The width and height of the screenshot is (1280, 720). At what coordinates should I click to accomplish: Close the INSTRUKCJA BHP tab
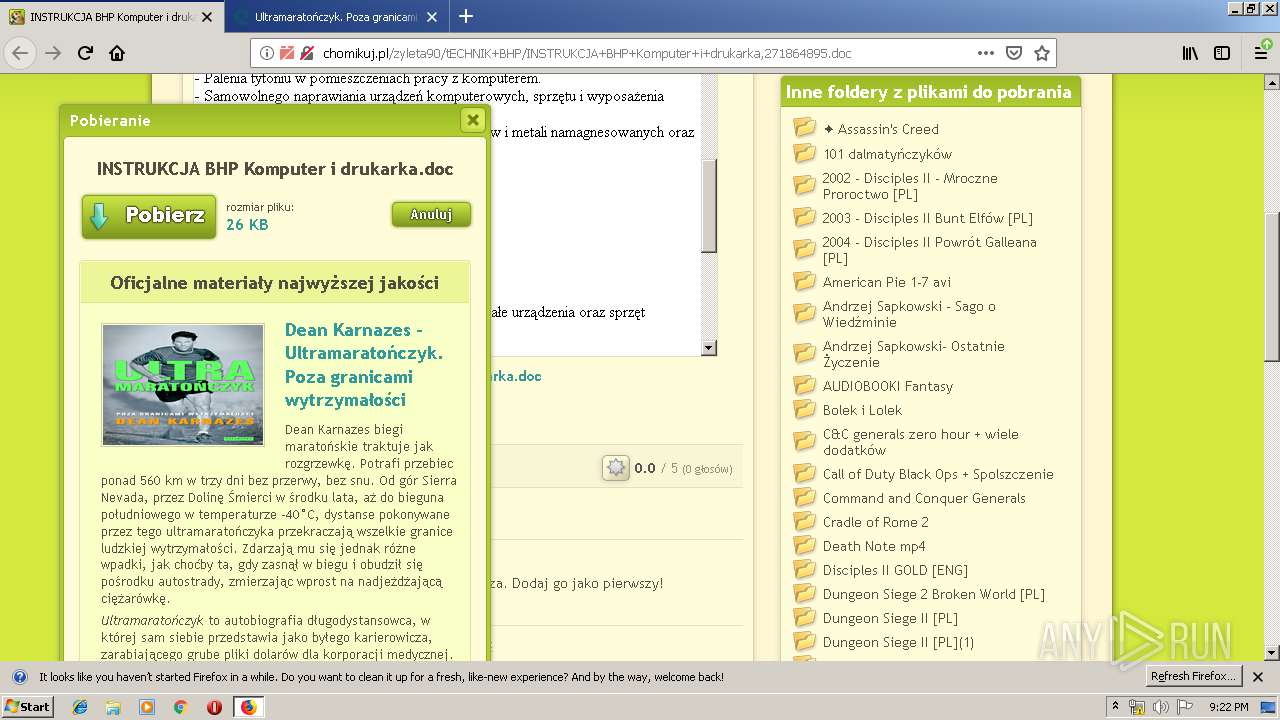click(x=207, y=17)
